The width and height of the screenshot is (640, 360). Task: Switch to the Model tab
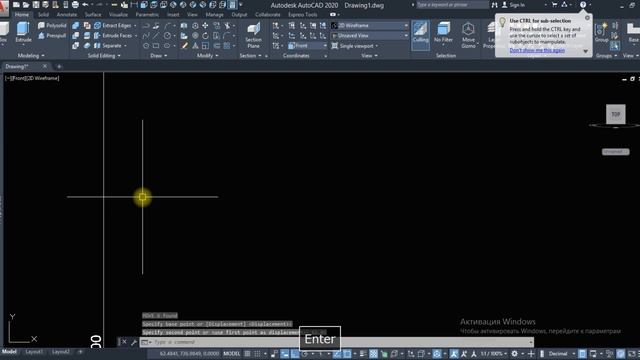click(x=9, y=352)
